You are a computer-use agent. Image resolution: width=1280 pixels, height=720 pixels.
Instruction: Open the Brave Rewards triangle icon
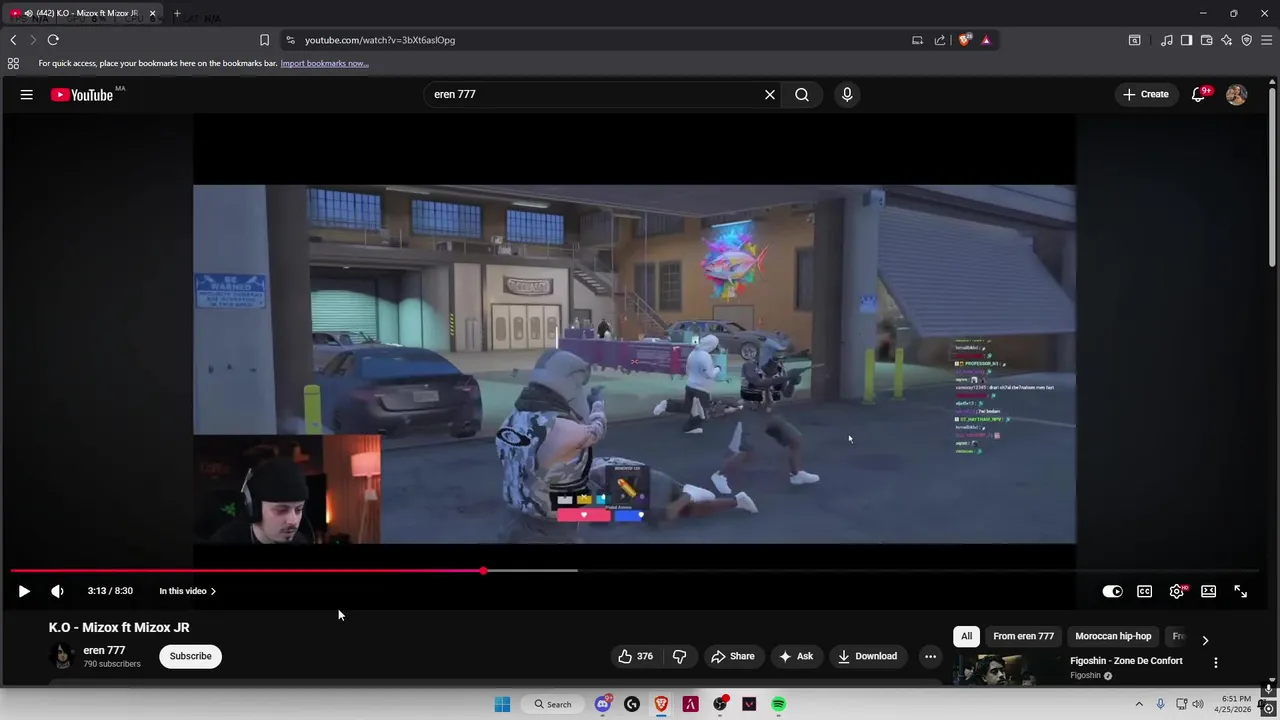tap(986, 40)
